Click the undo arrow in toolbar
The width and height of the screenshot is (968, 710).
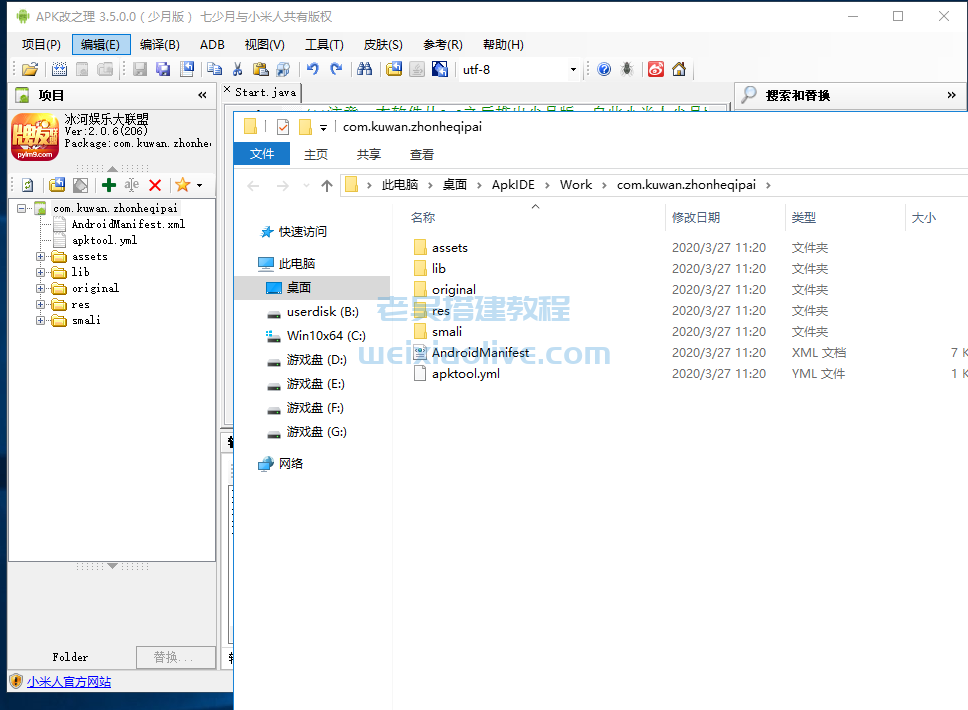[x=313, y=69]
